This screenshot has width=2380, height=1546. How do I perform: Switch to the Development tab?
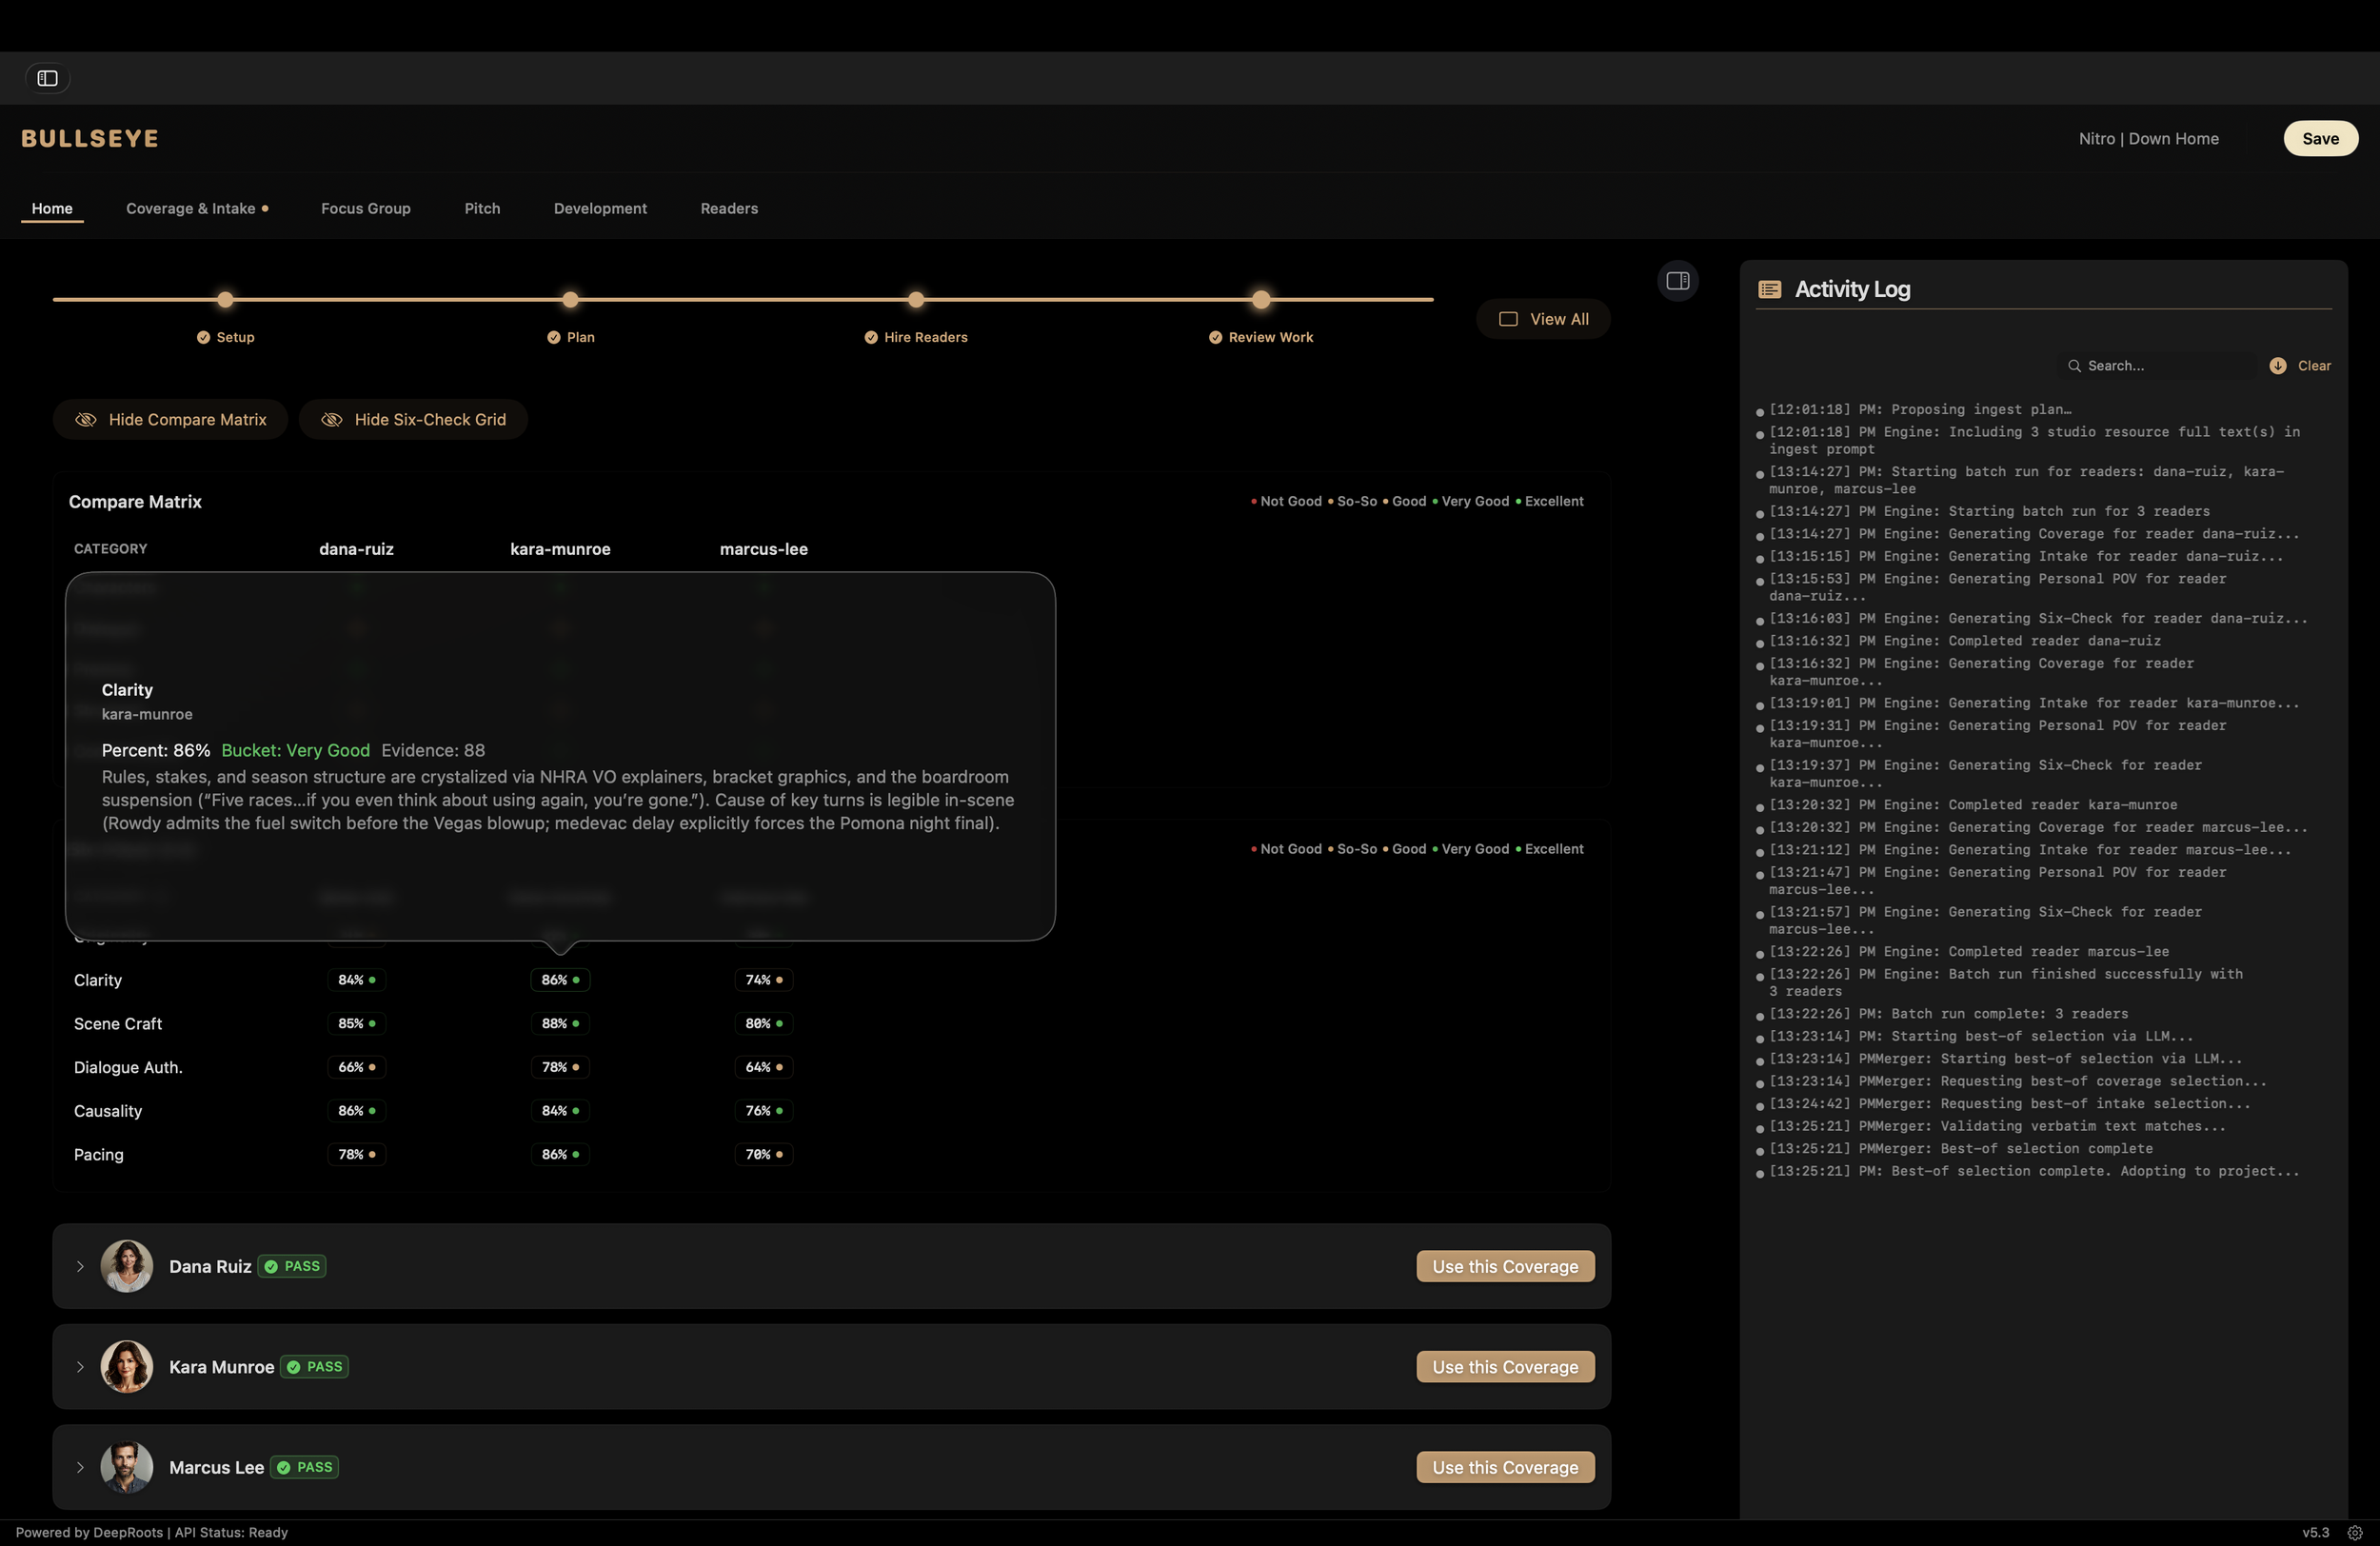pyautogui.click(x=600, y=208)
